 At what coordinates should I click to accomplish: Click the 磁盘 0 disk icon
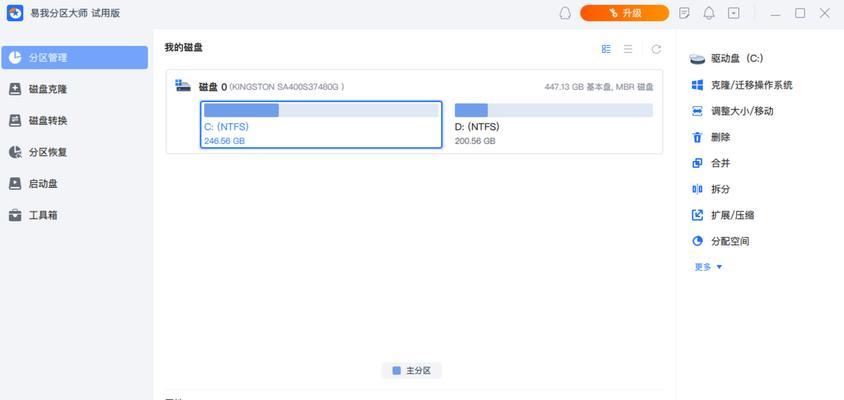(x=183, y=86)
